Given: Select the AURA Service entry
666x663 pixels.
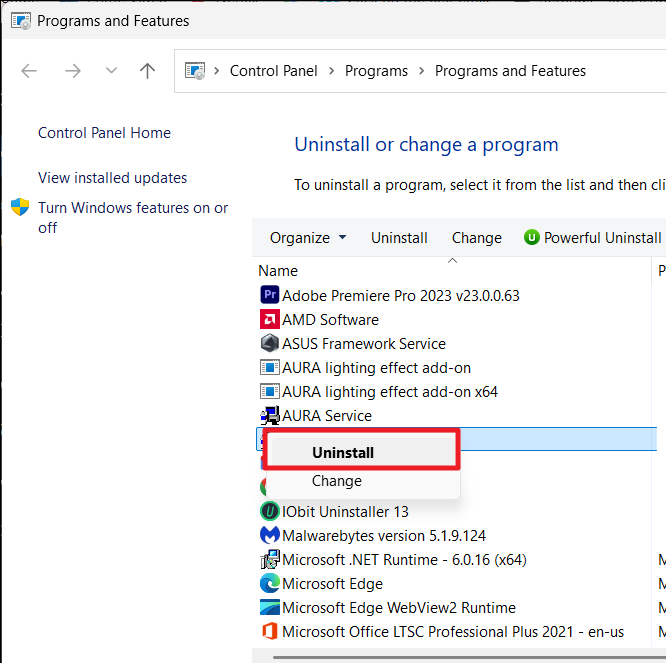Looking at the screenshot, I should pos(327,415).
